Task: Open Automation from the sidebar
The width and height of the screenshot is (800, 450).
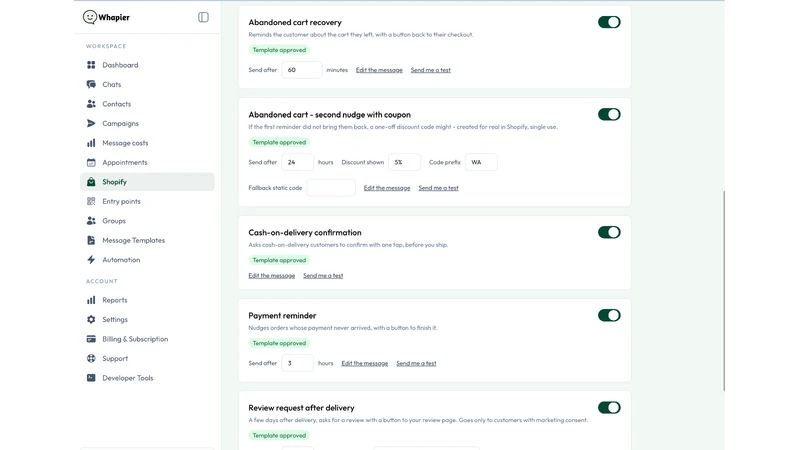Action: click(147, 260)
